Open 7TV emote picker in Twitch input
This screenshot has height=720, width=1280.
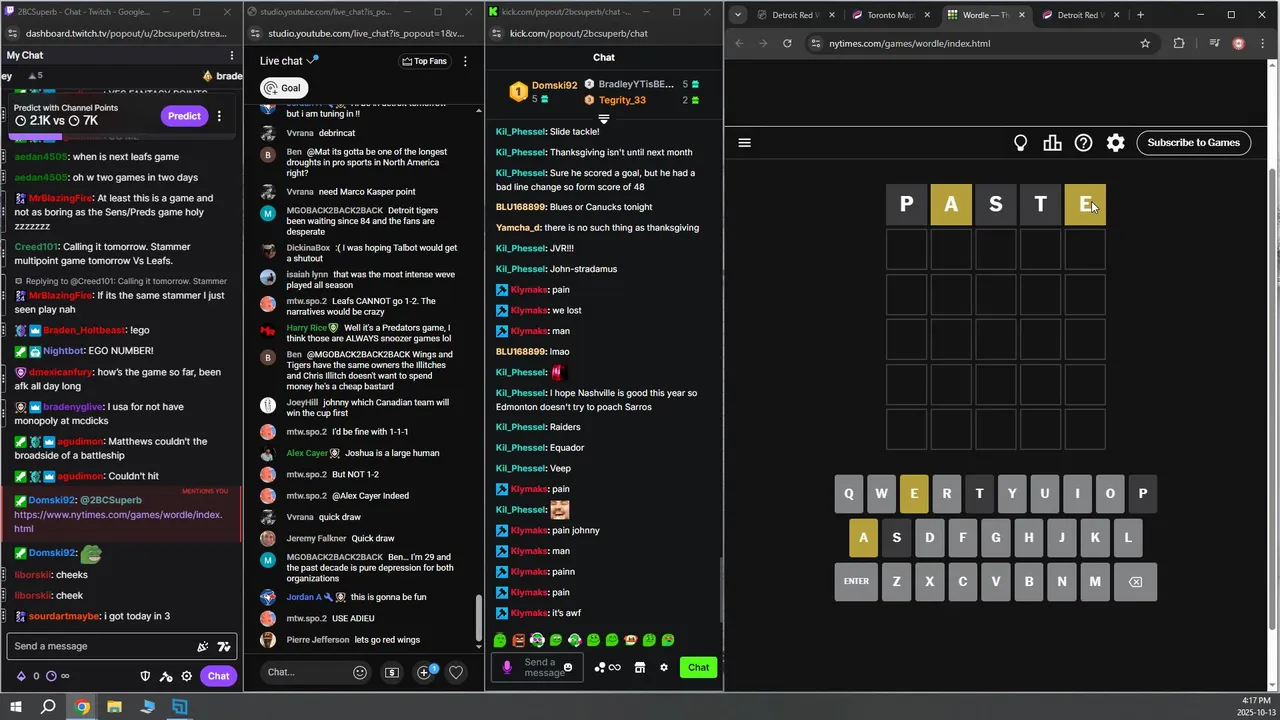(x=224, y=646)
